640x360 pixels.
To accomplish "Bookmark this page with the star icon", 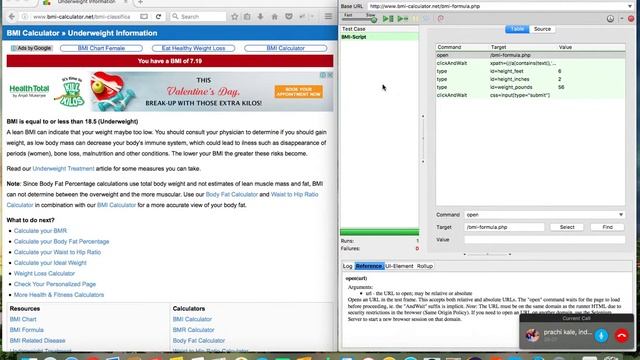I will click(x=235, y=17).
